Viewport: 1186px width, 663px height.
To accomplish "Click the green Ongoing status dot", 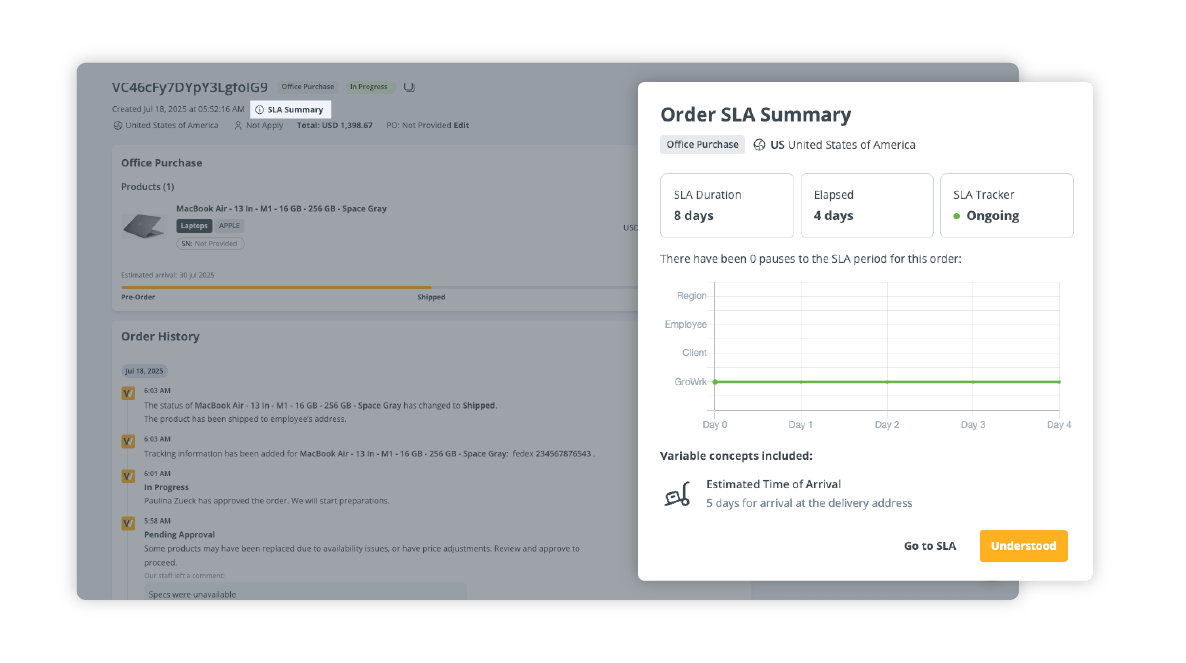I will click(957, 216).
